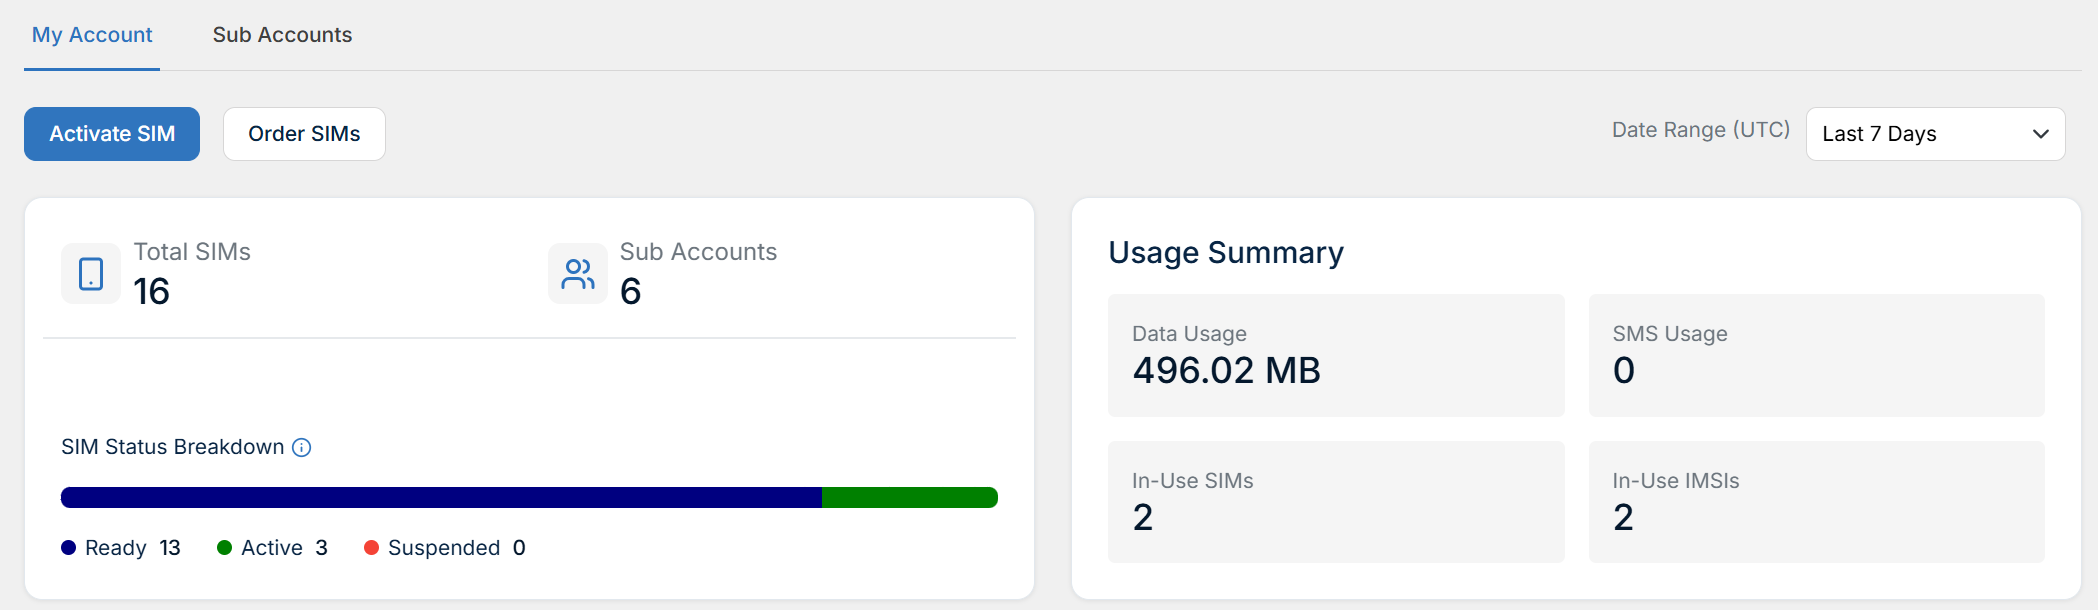Click the red Suspended legend dot
Image resolution: width=2098 pixels, height=610 pixels.
[371, 547]
